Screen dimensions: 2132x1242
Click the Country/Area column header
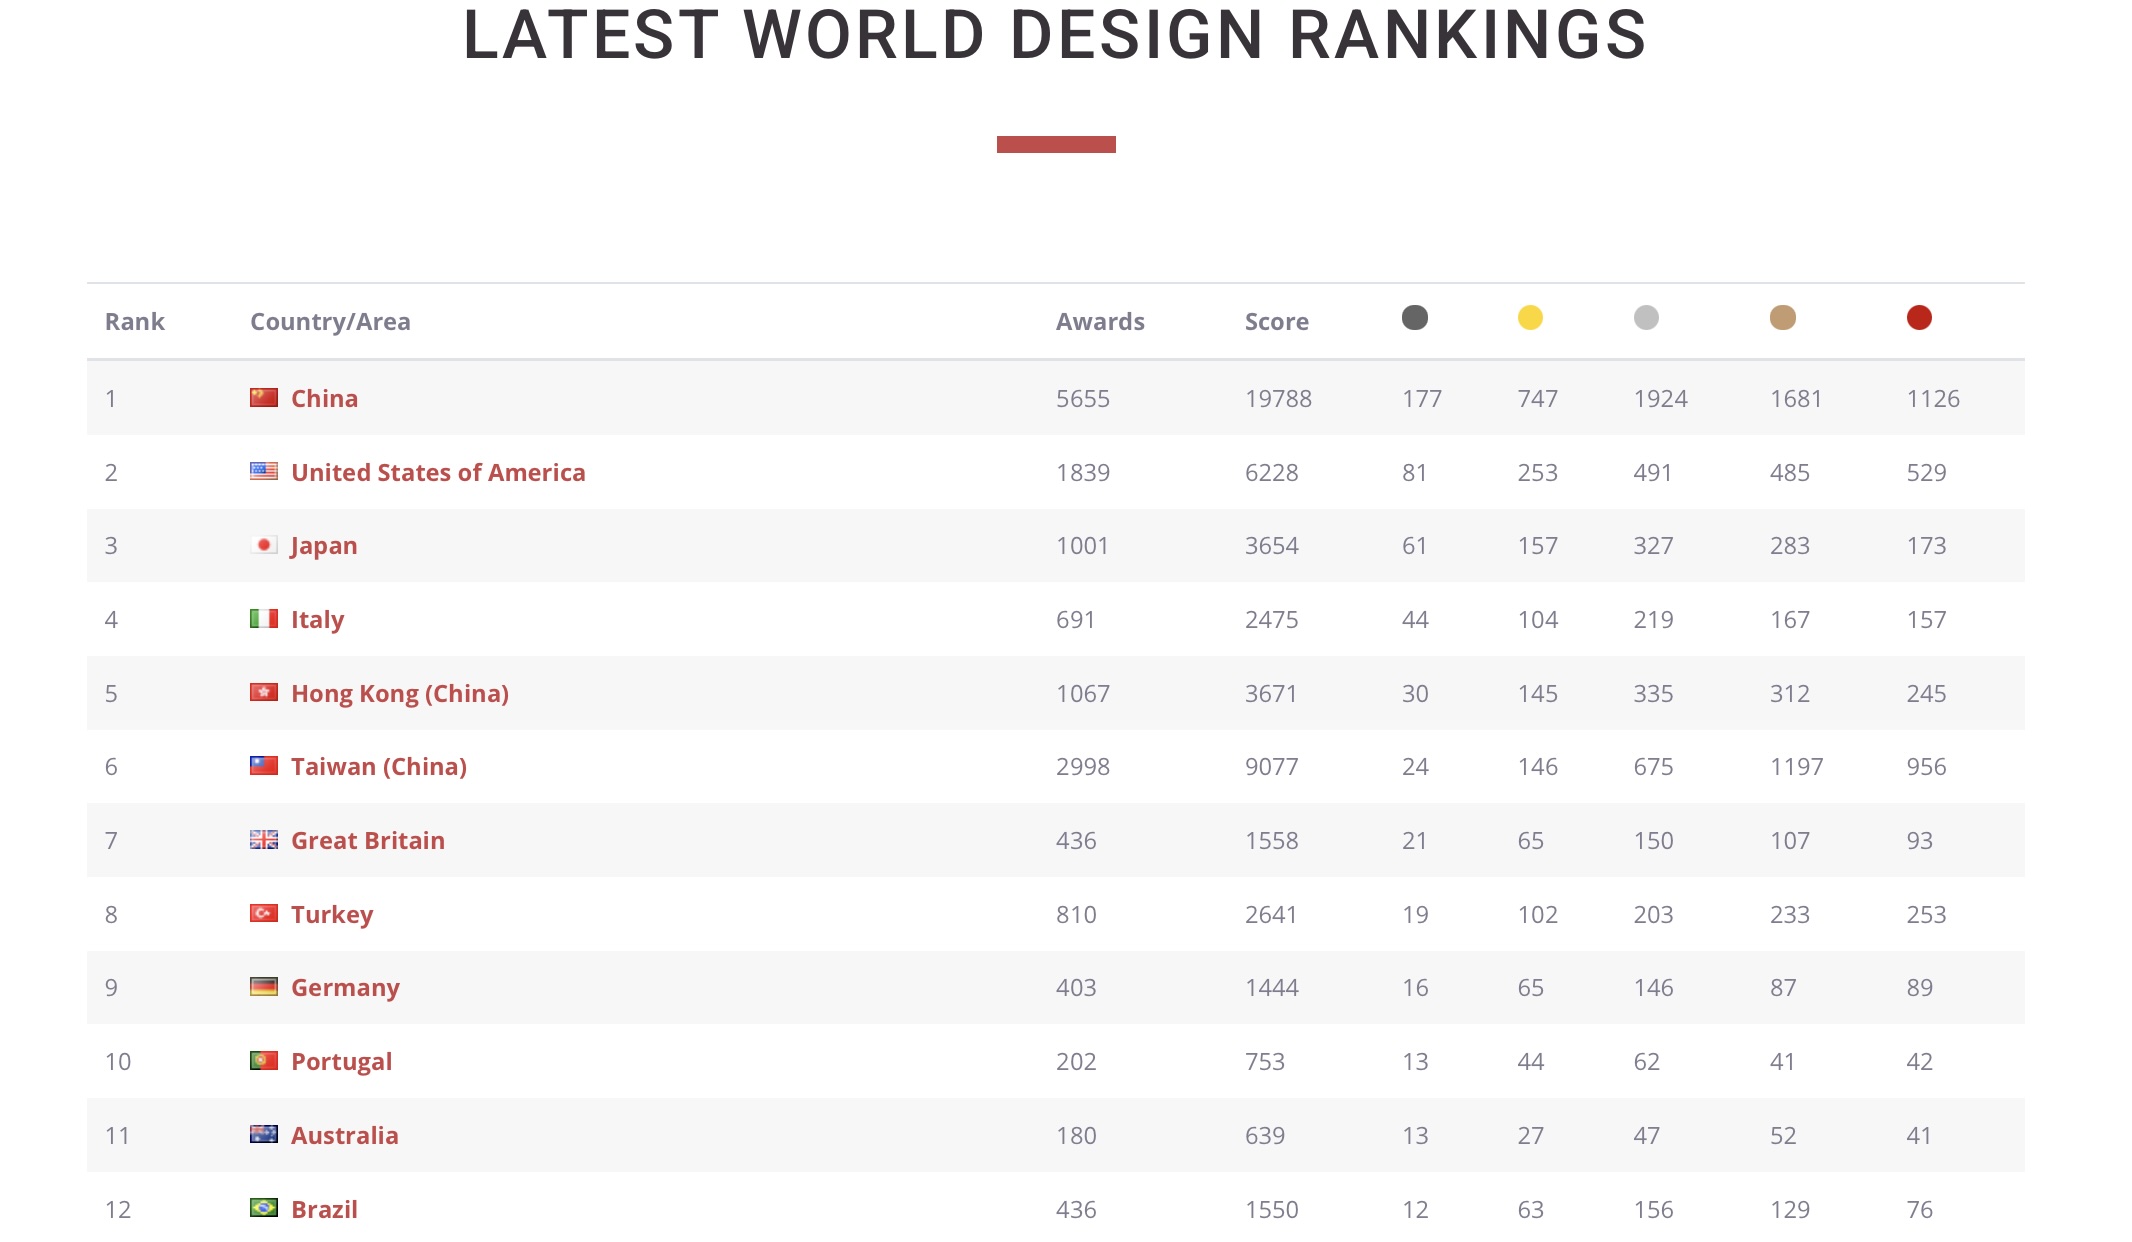point(330,321)
